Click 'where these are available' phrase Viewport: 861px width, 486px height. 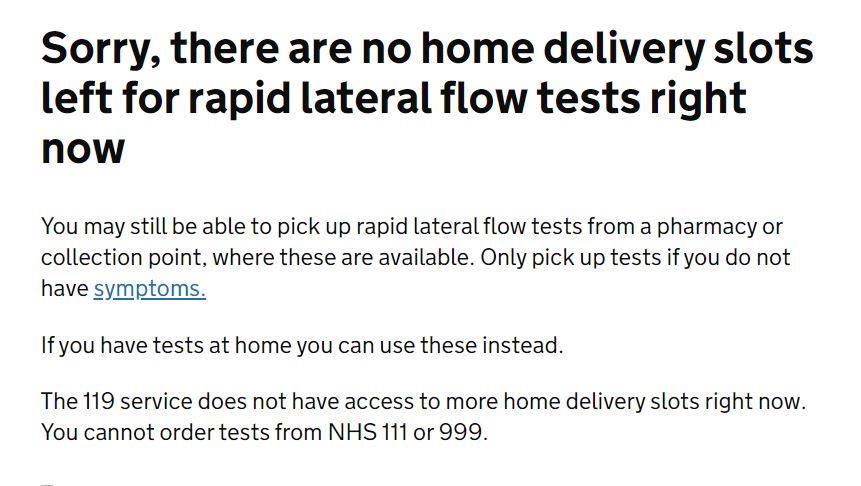coord(342,258)
